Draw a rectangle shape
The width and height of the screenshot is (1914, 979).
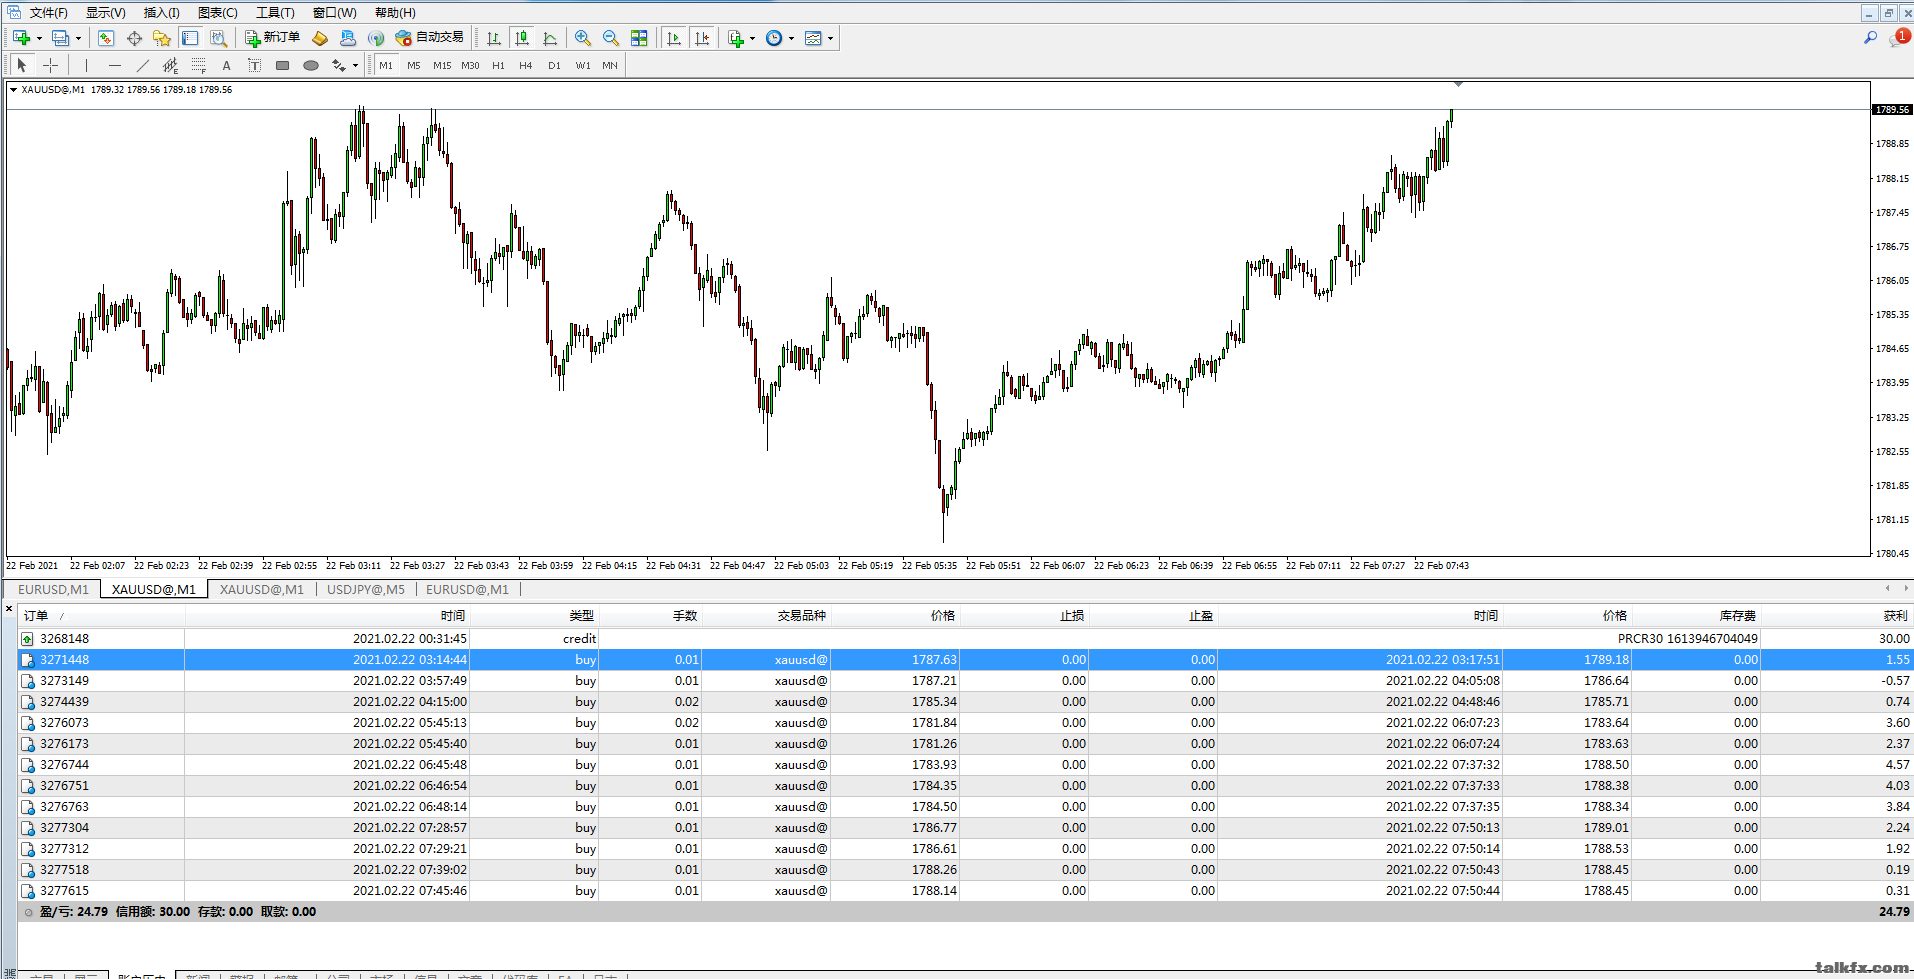[282, 66]
